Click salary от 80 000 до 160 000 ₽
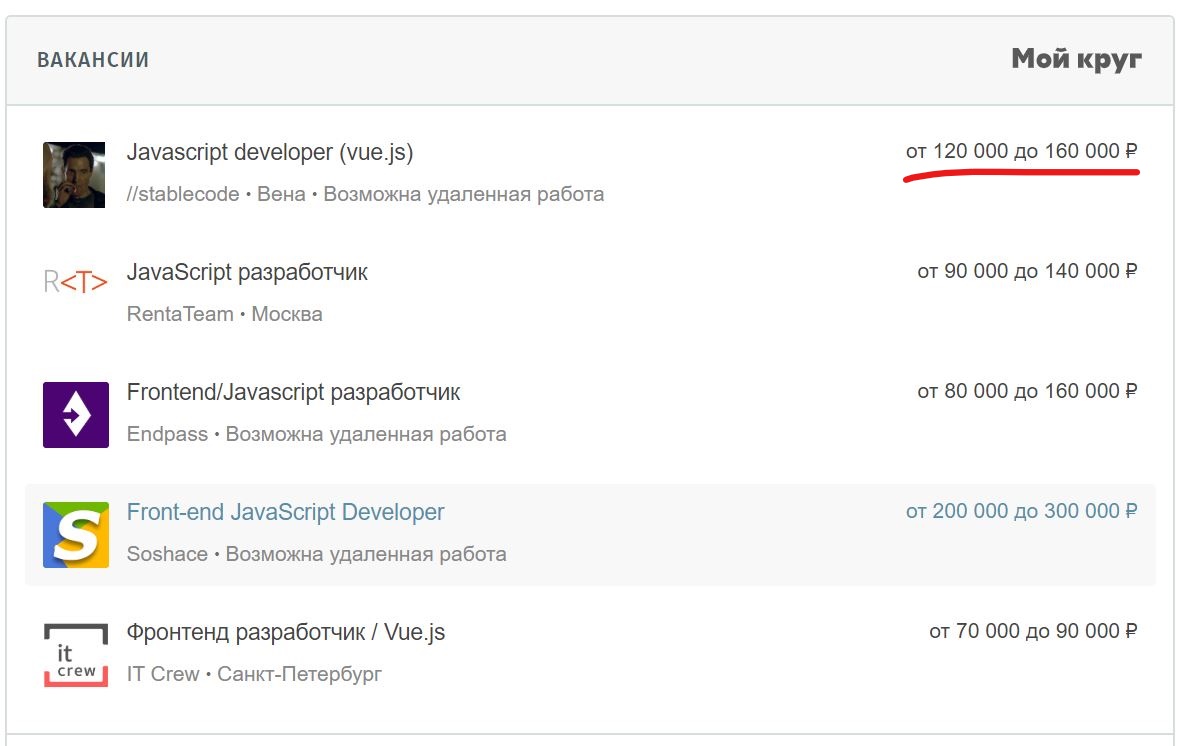This screenshot has width=1182, height=746. [1027, 391]
